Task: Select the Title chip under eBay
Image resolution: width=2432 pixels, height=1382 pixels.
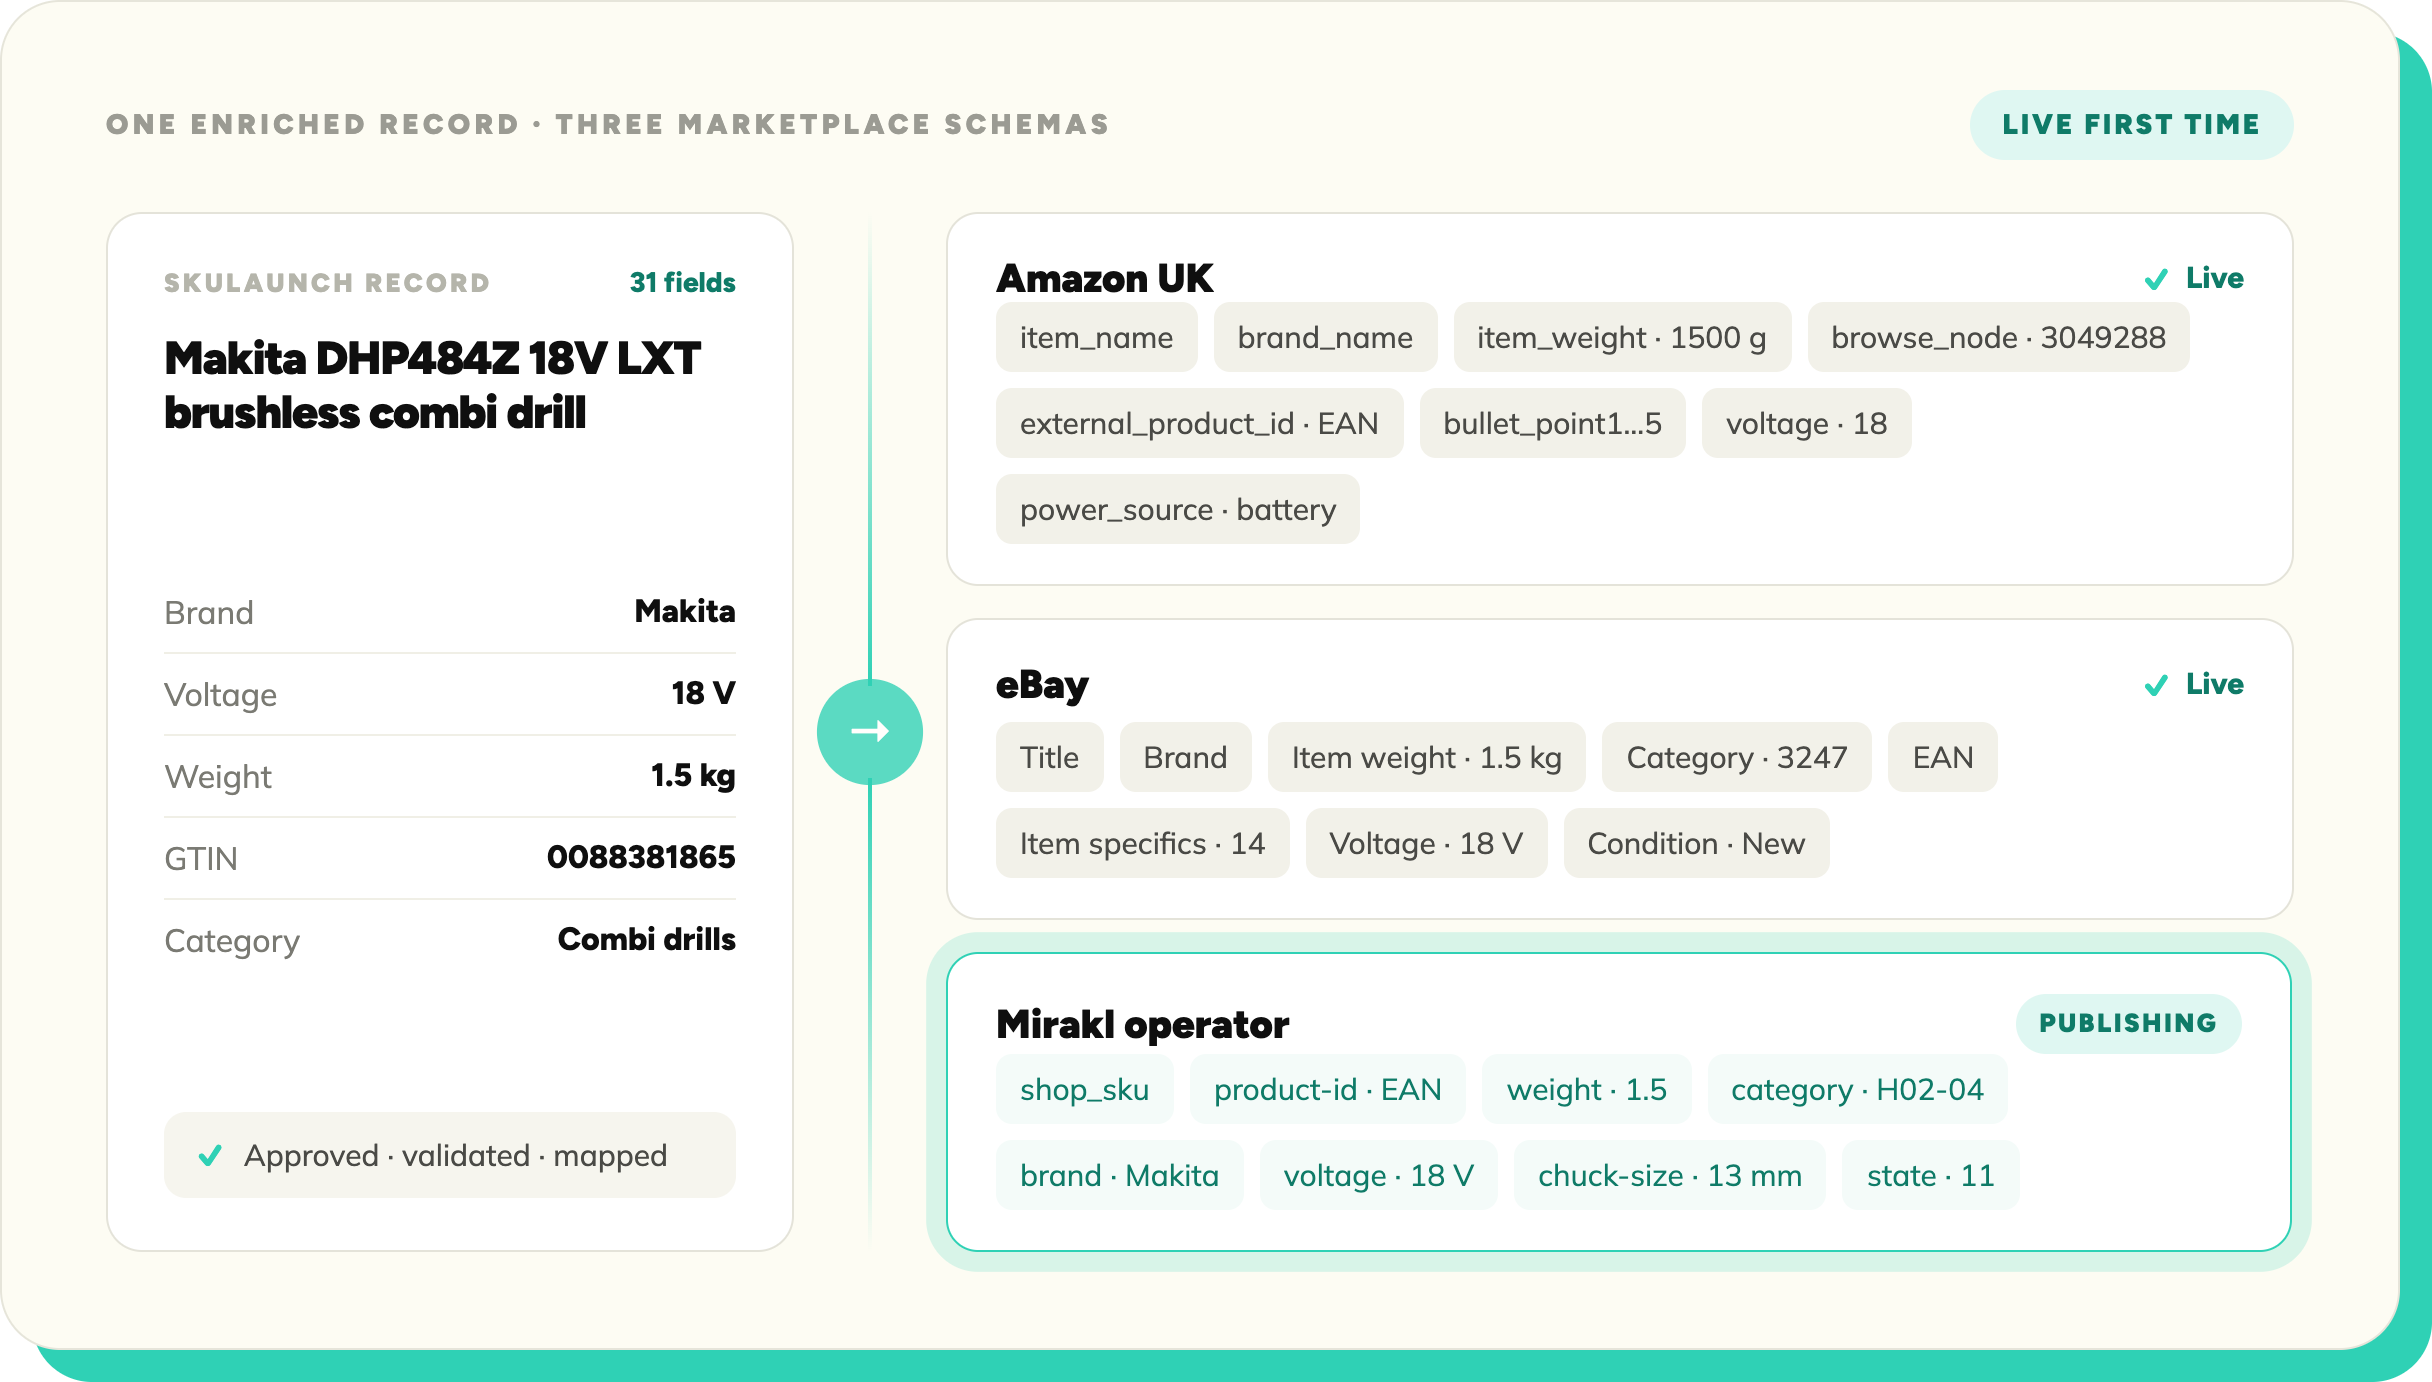Action: [1049, 758]
